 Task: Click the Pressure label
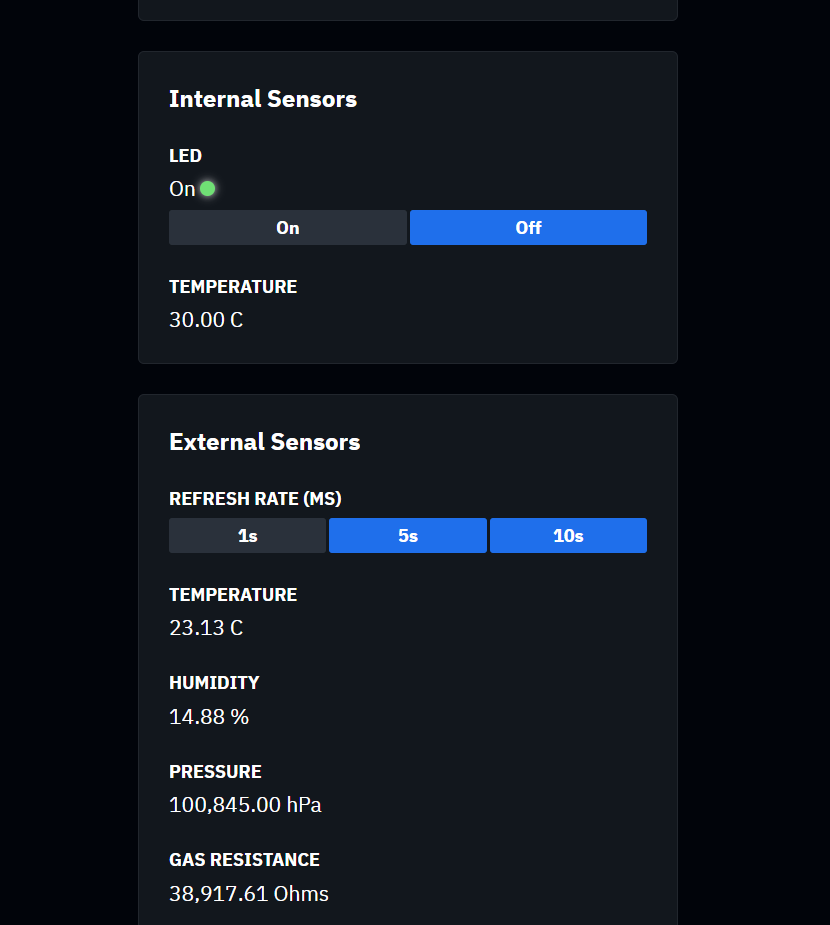[x=215, y=772]
